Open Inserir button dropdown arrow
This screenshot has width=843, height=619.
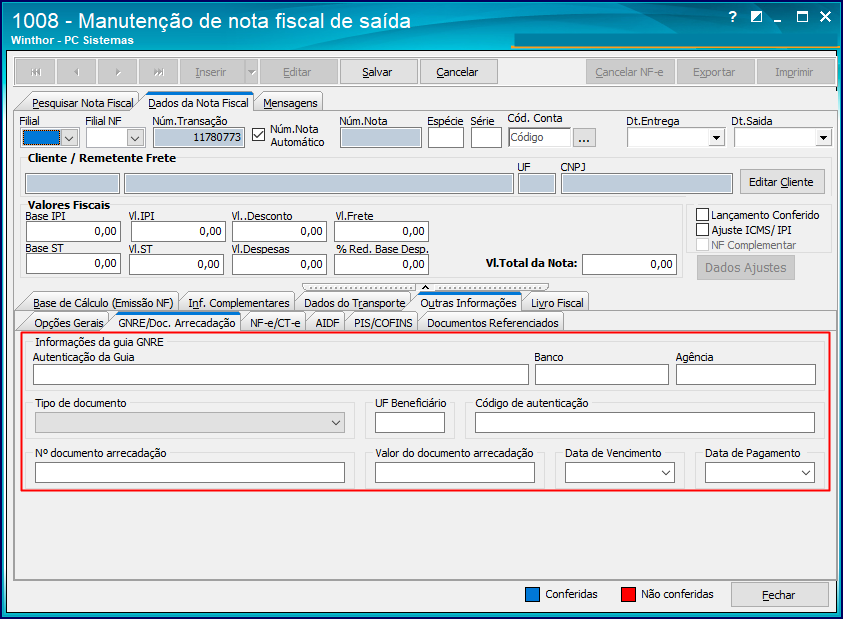251,72
